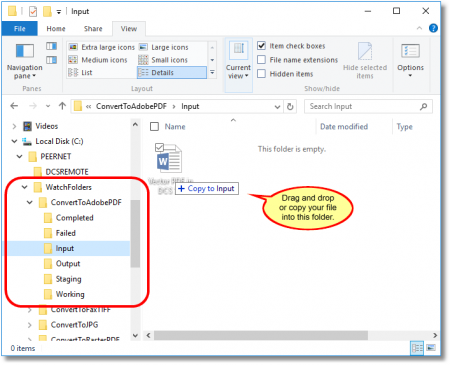This screenshot has height=365, width=450.
Task: Select the DCSREMOTE folder
Action: [x=67, y=172]
